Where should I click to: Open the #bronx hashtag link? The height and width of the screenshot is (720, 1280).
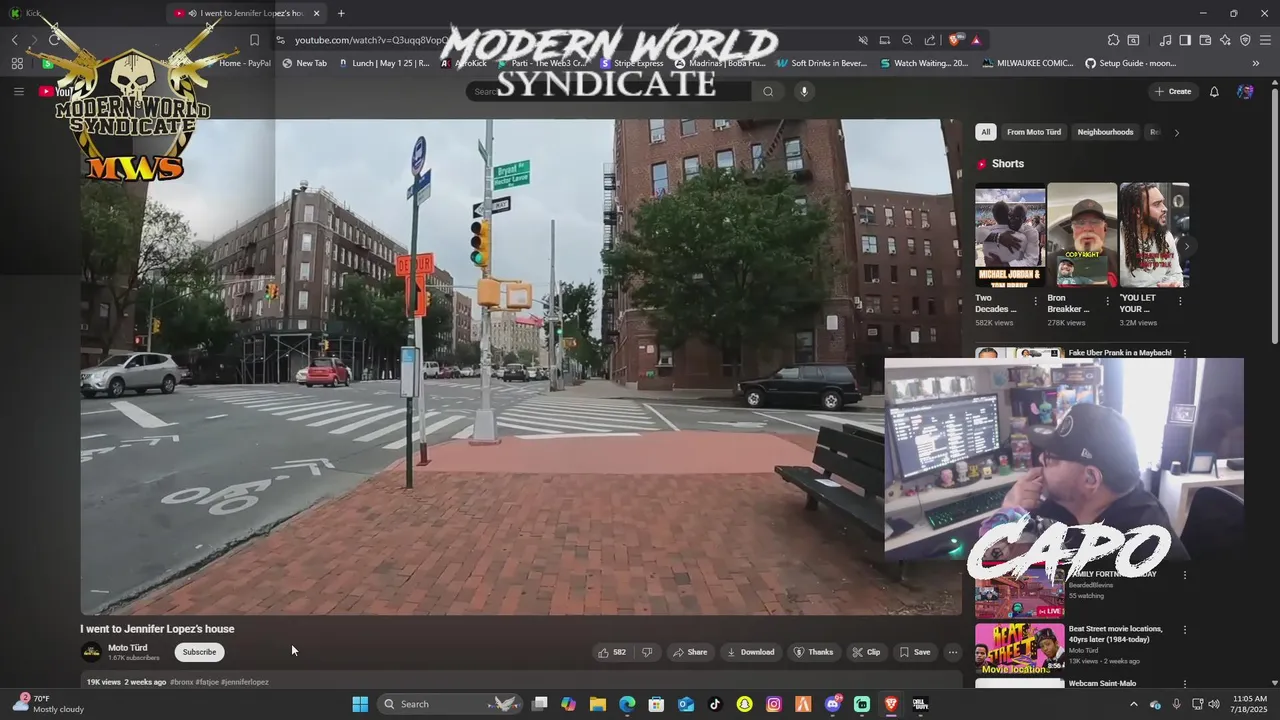click(181, 682)
